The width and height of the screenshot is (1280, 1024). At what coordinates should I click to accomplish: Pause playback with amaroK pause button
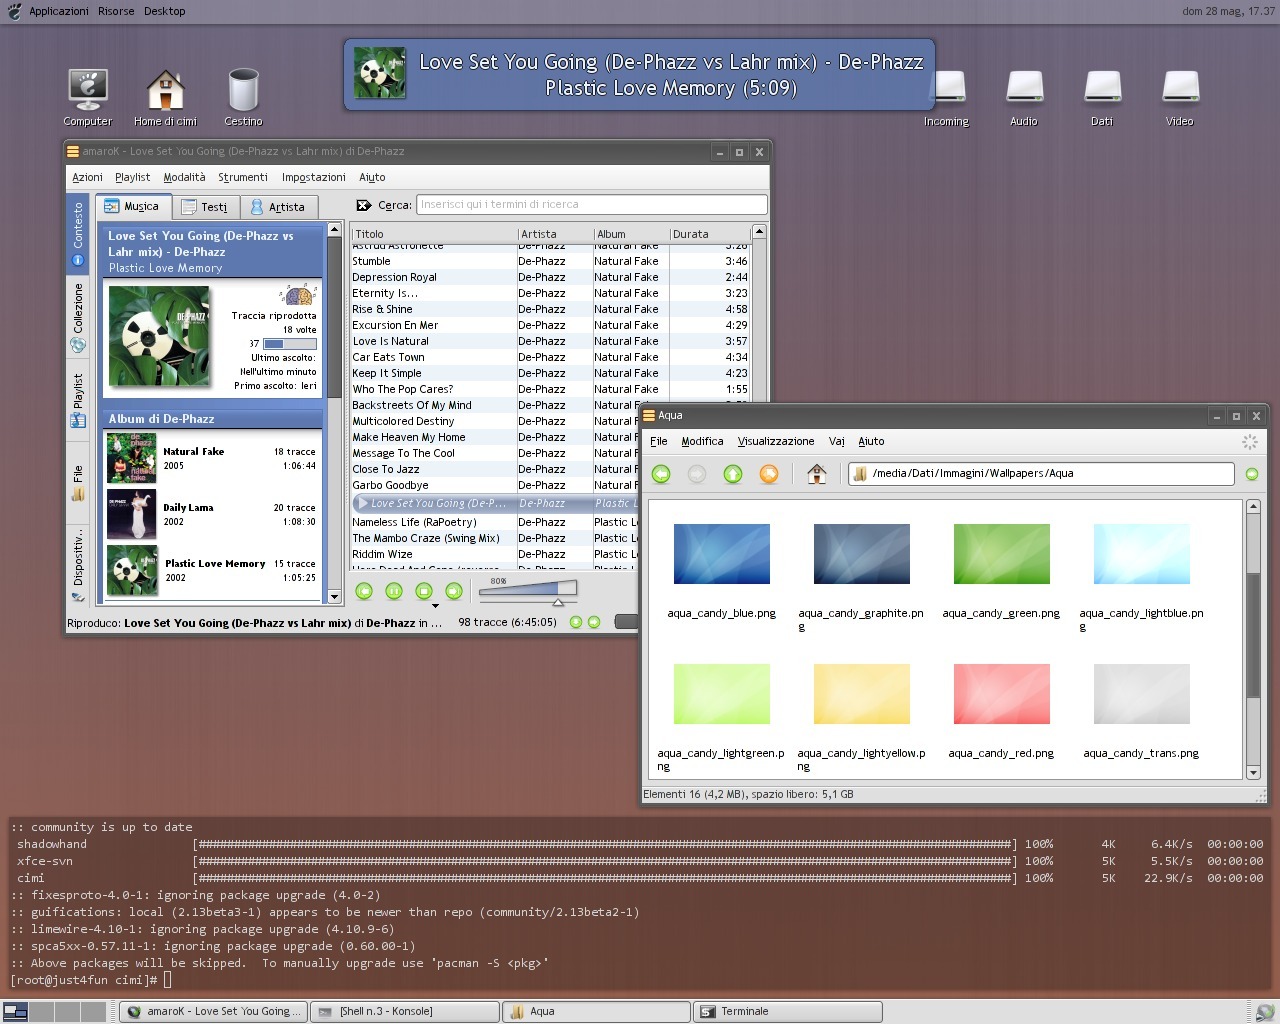click(394, 591)
